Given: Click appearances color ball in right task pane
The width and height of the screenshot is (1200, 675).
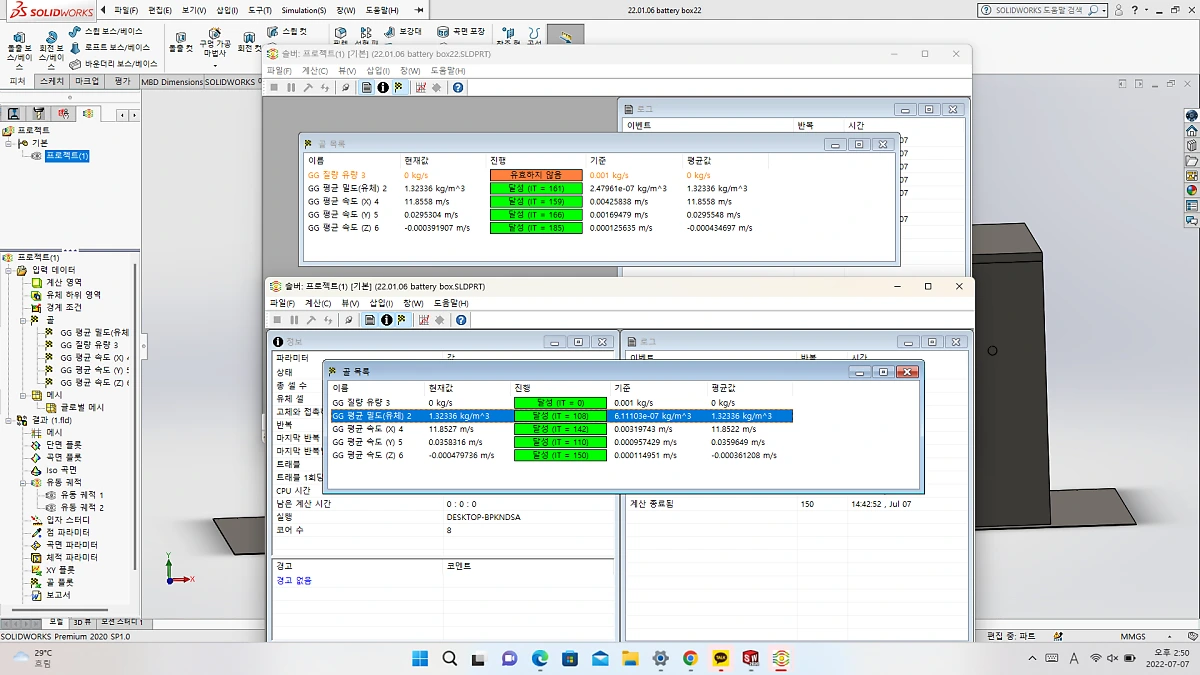Looking at the screenshot, I should point(1191,190).
